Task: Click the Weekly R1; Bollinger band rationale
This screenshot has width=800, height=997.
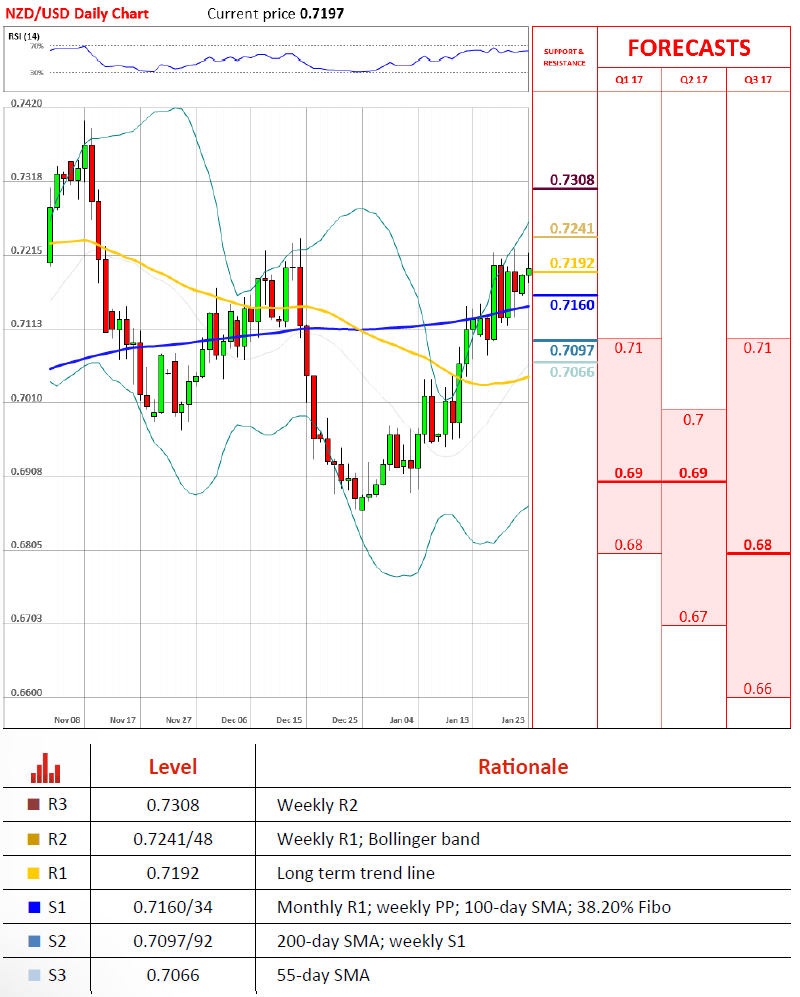Action: coord(378,840)
